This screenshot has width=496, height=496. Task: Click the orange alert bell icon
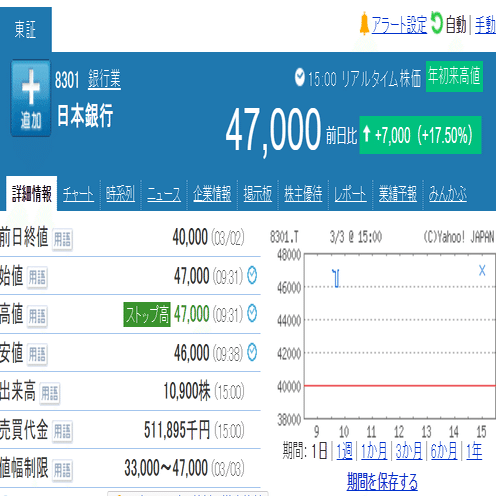[364, 23]
